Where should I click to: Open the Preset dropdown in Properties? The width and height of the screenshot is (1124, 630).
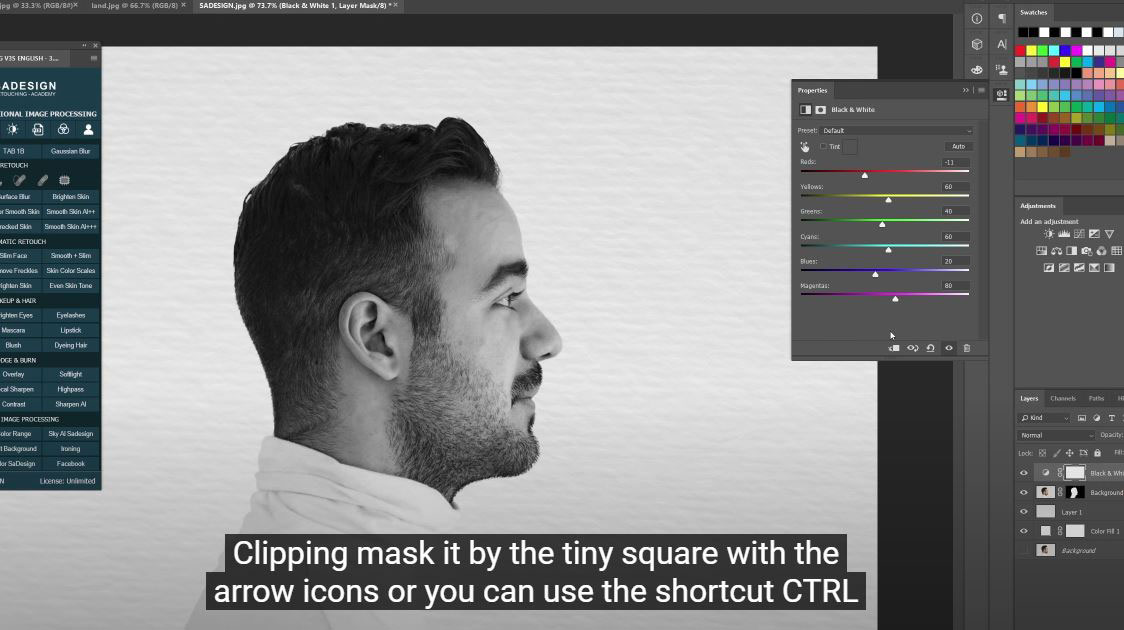click(897, 130)
